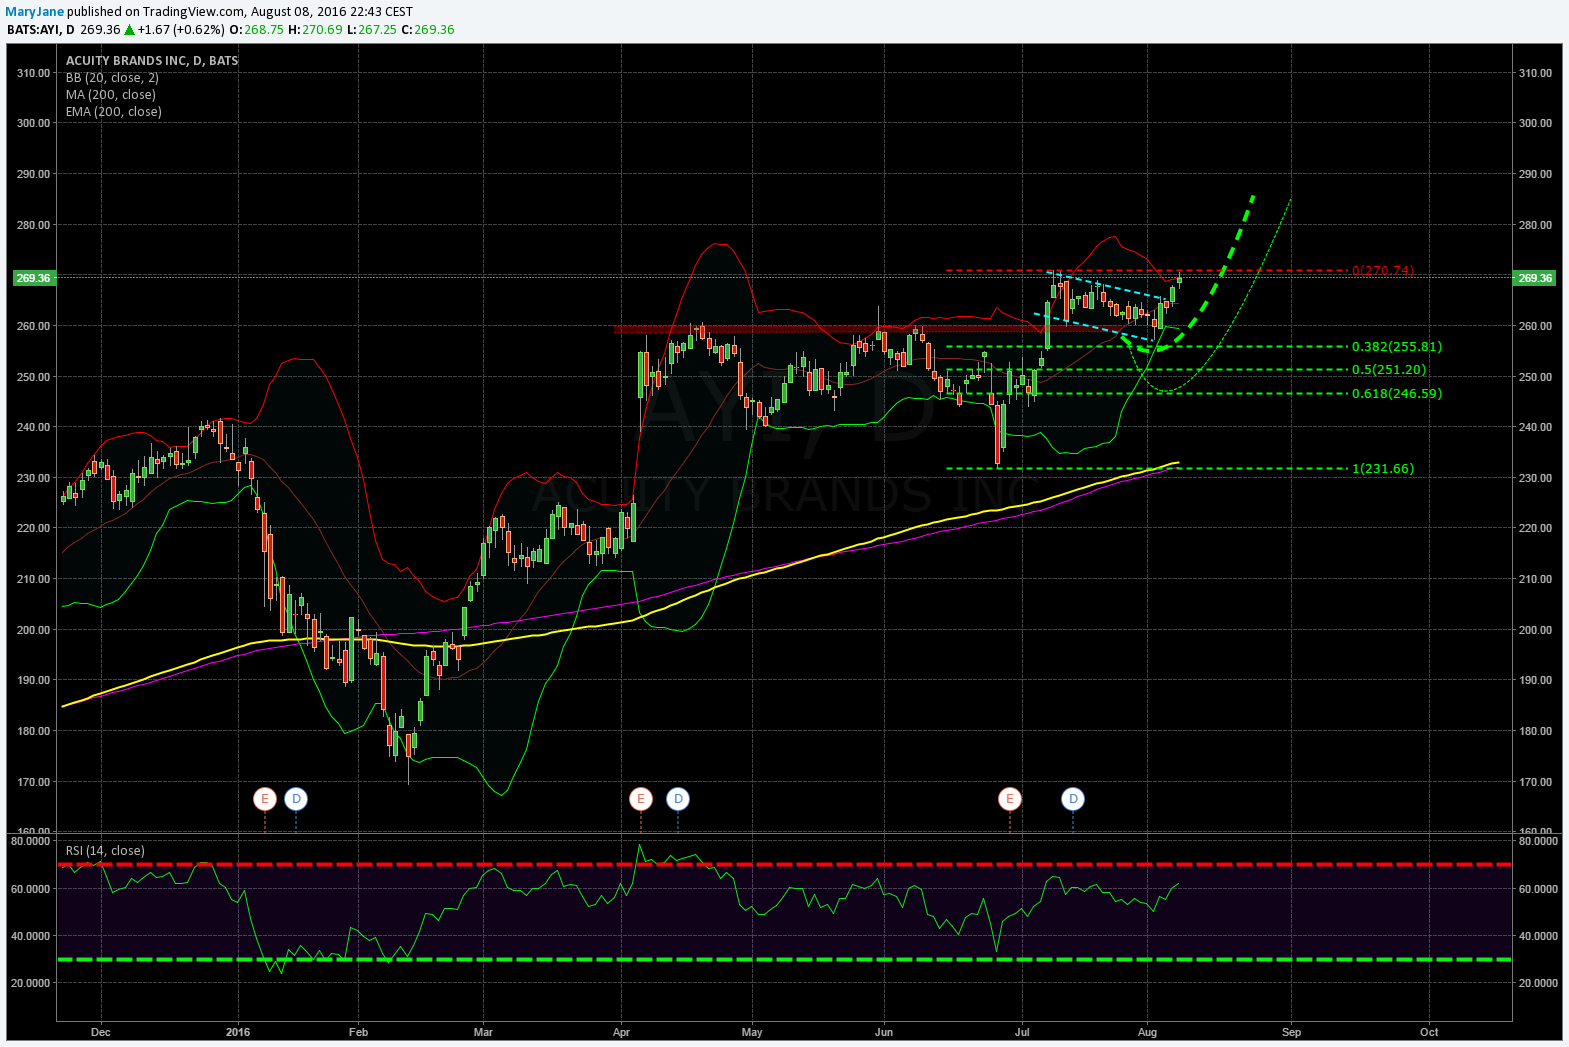Click the 269.36 price tag on right axis
Screen dimensions: 1569x1047
(x=1535, y=278)
